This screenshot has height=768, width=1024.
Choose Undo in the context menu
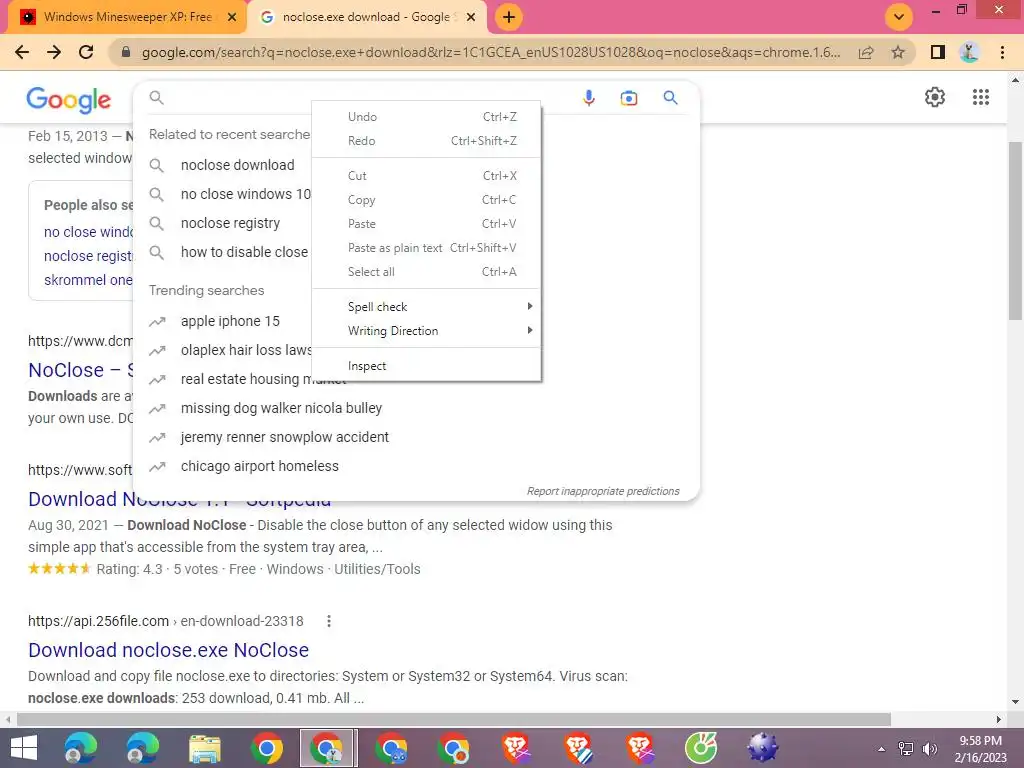point(426,117)
